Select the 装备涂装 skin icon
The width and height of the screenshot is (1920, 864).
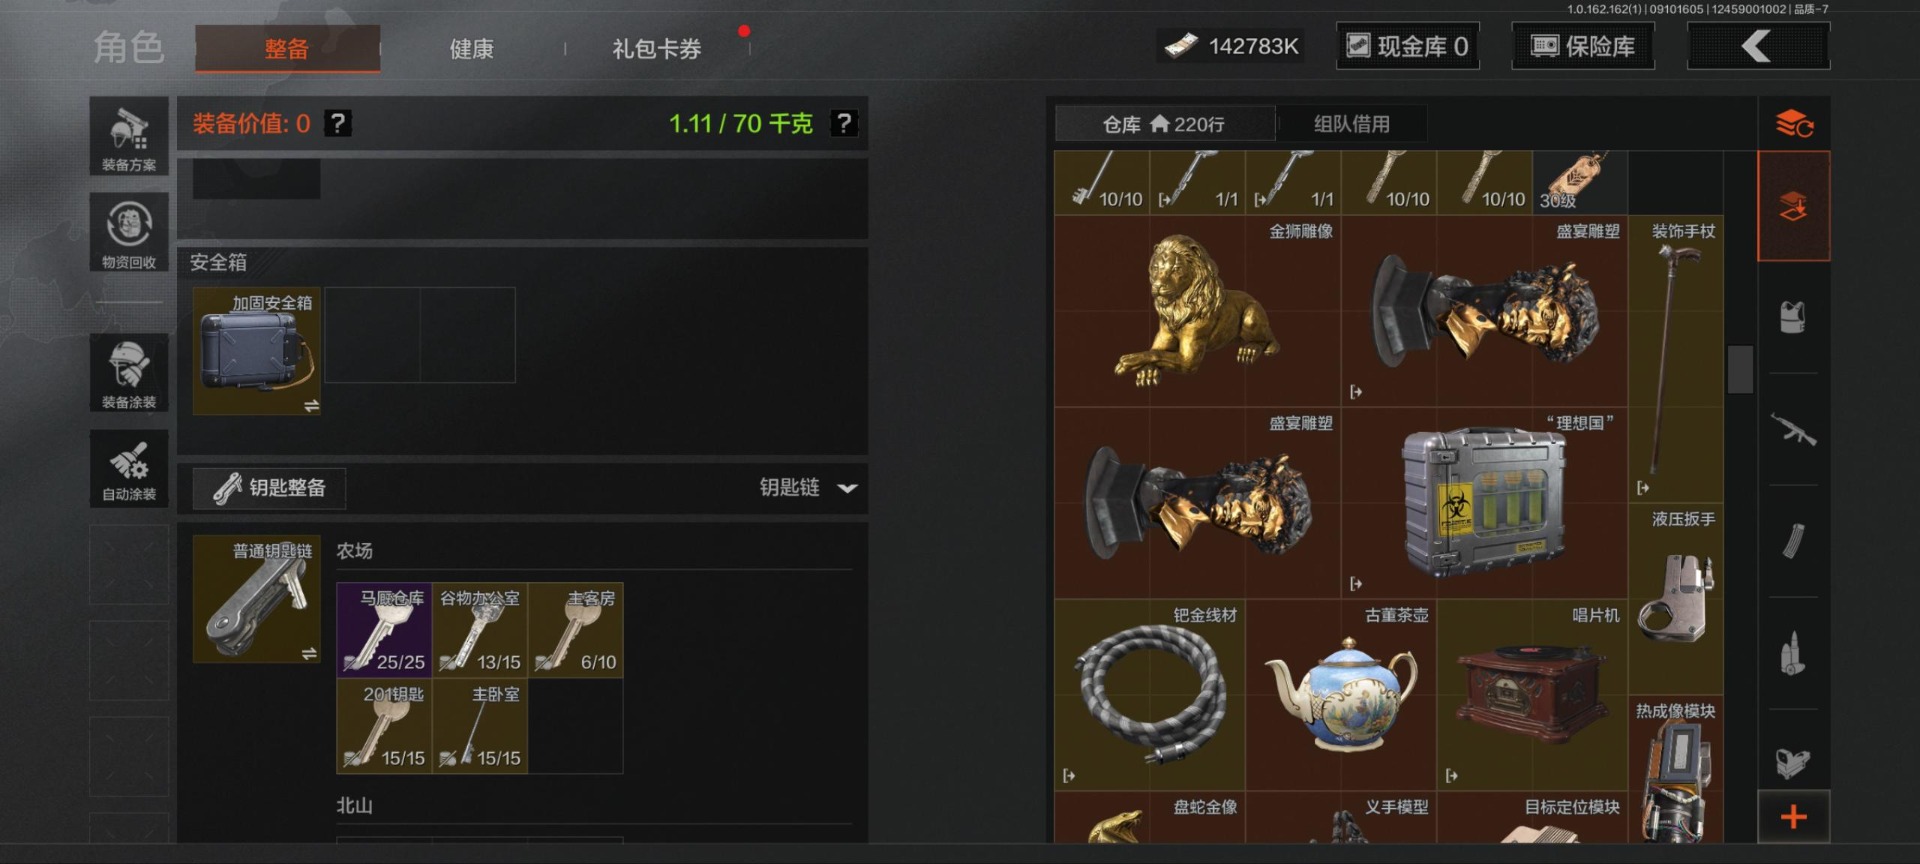[129, 373]
